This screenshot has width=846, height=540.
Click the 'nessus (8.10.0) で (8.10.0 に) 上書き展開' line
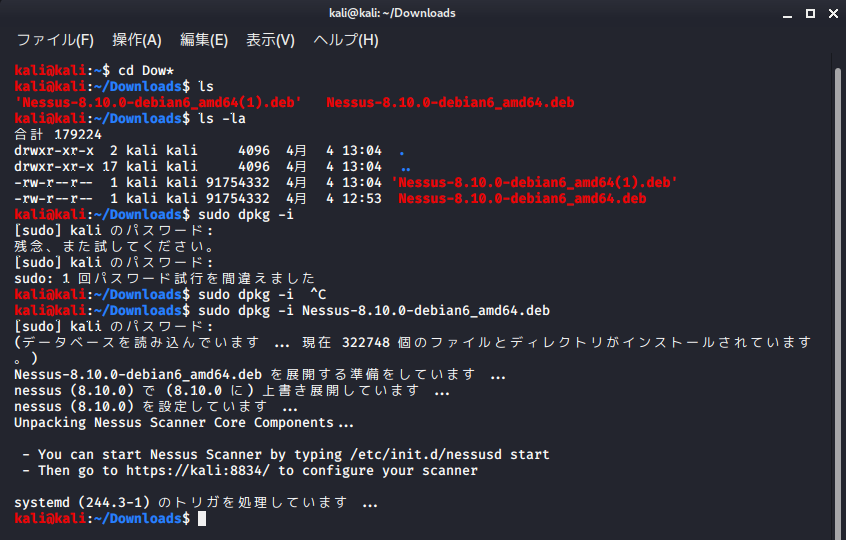click(232, 391)
